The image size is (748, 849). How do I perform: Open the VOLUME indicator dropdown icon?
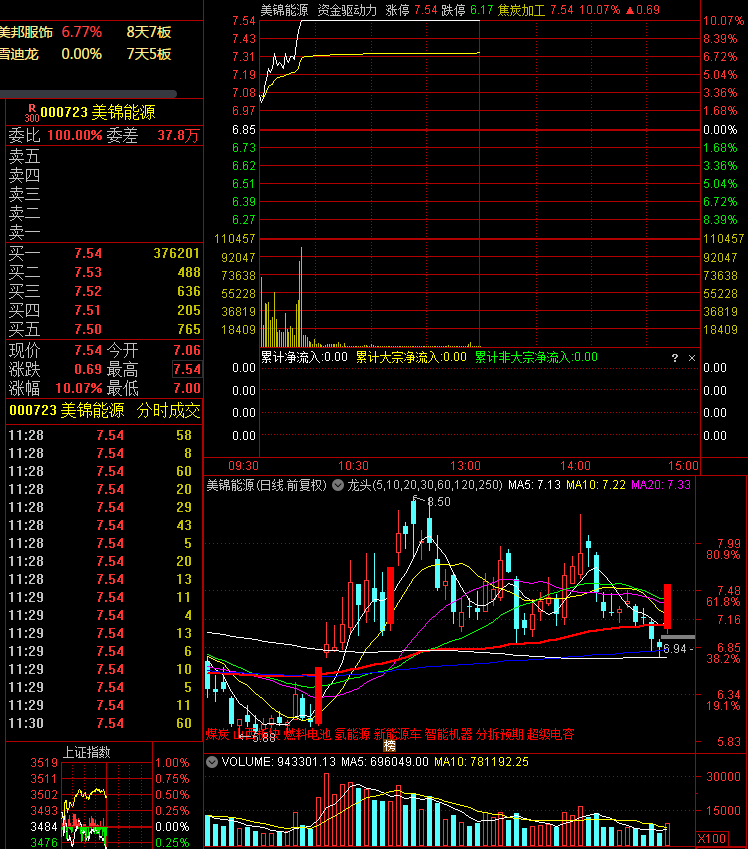tap(212, 762)
